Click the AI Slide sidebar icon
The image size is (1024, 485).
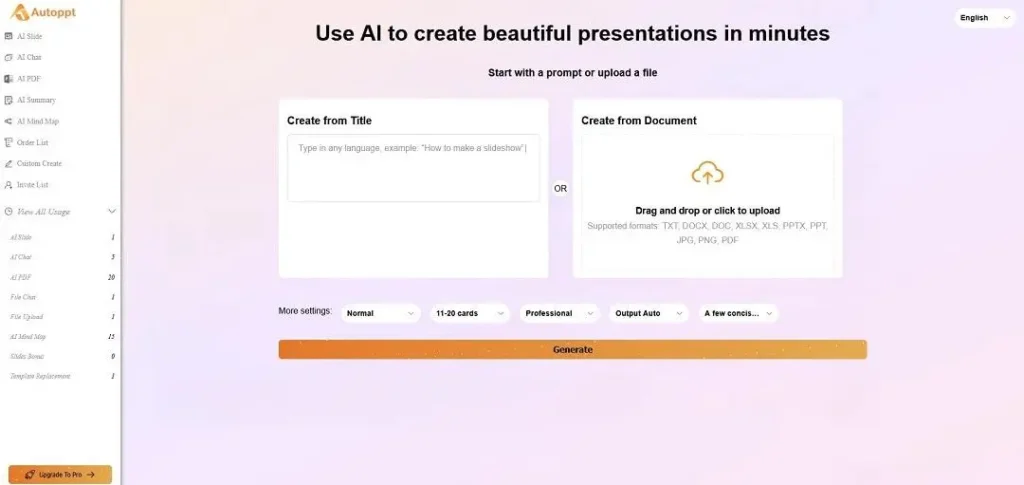tap(8, 37)
